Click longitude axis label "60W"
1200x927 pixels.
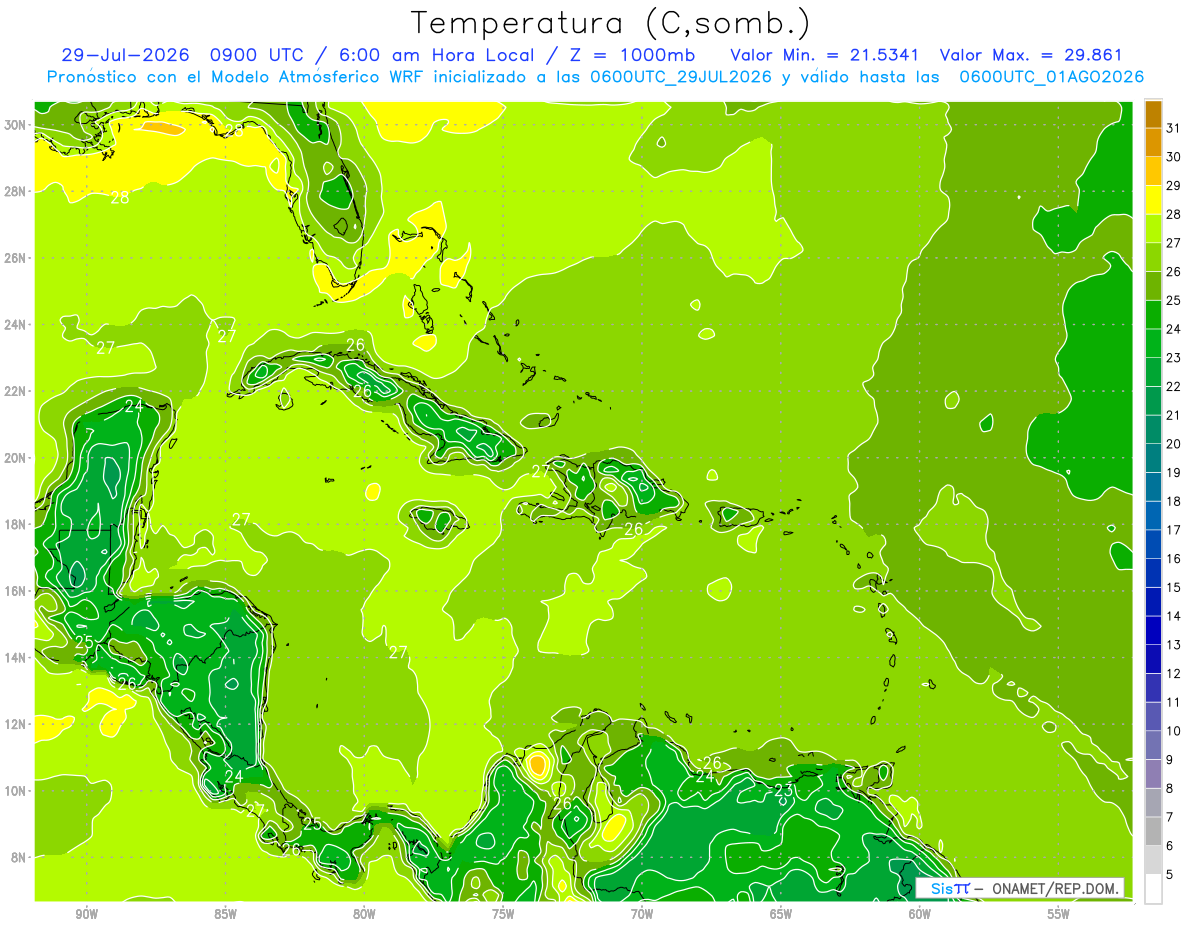tap(920, 914)
